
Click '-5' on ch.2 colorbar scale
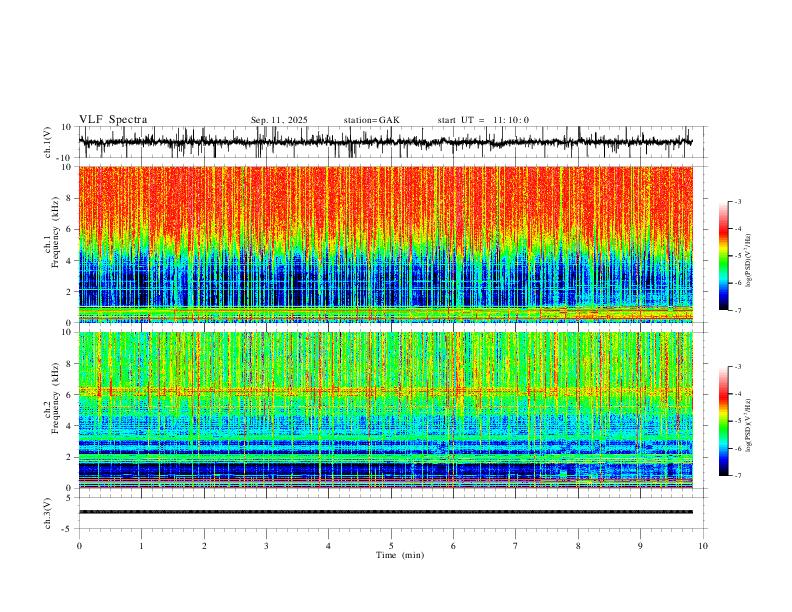[737, 421]
